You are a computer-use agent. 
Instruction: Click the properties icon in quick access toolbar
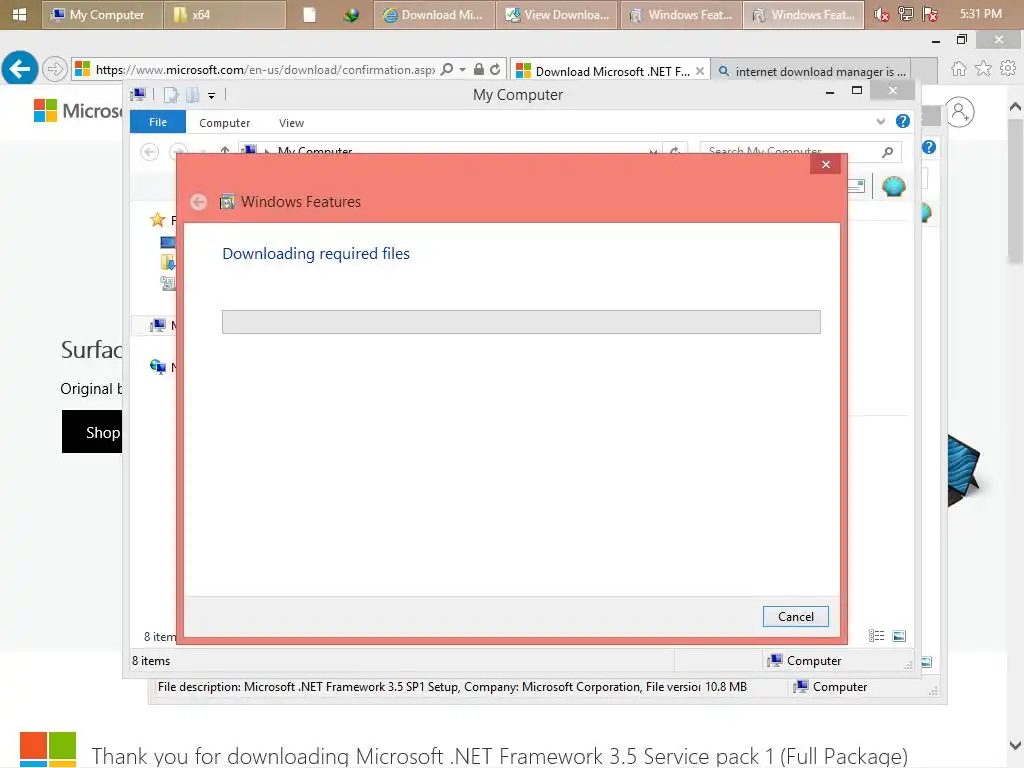[171, 95]
